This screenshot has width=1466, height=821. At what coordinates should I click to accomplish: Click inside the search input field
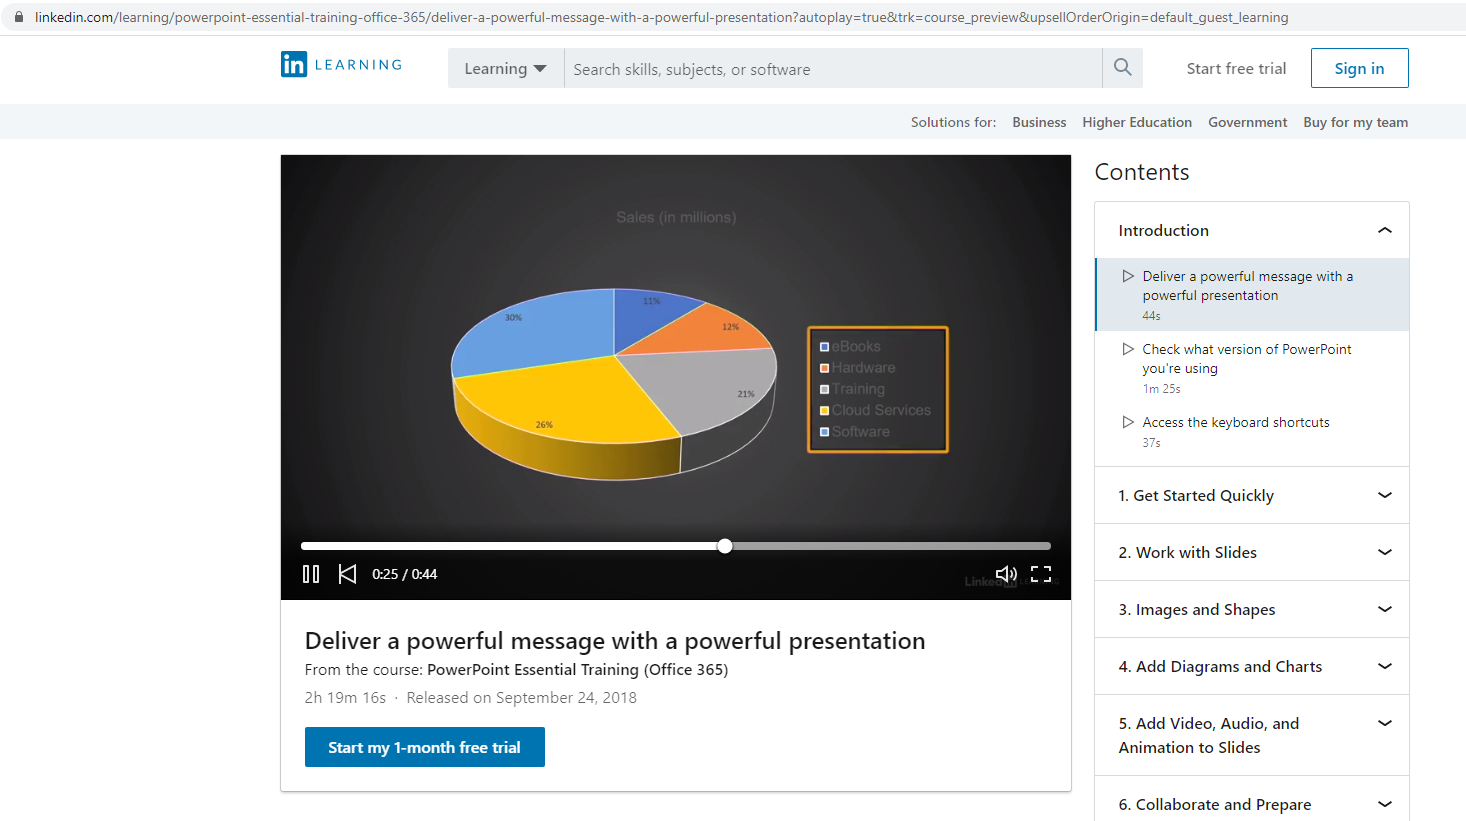(x=800, y=67)
